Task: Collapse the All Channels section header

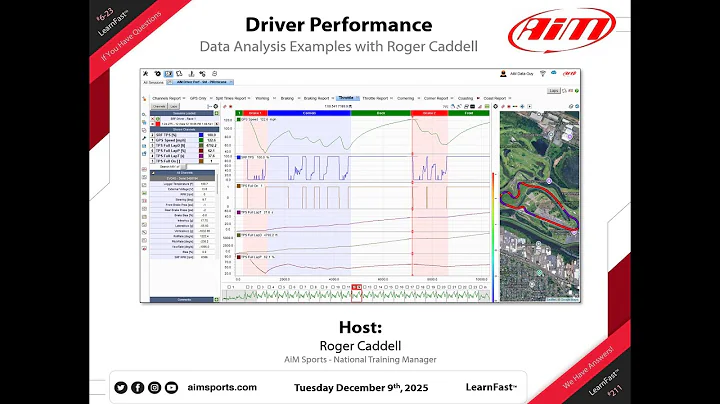Action: (153, 173)
